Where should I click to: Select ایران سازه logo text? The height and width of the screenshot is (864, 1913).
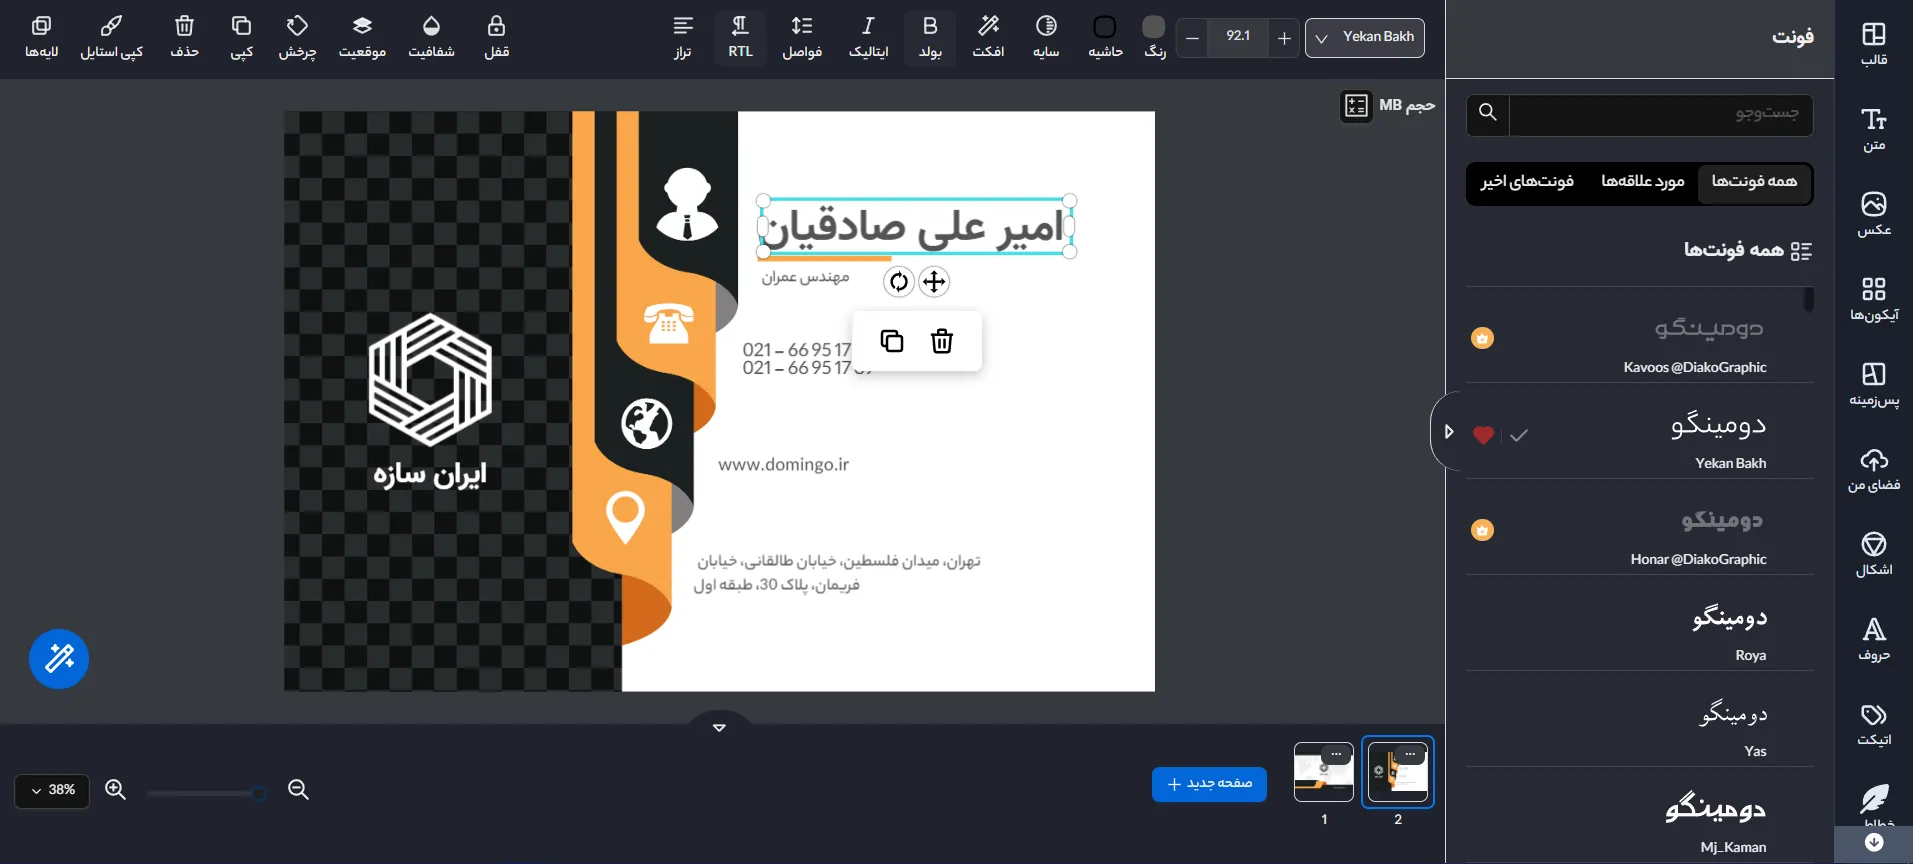point(430,473)
